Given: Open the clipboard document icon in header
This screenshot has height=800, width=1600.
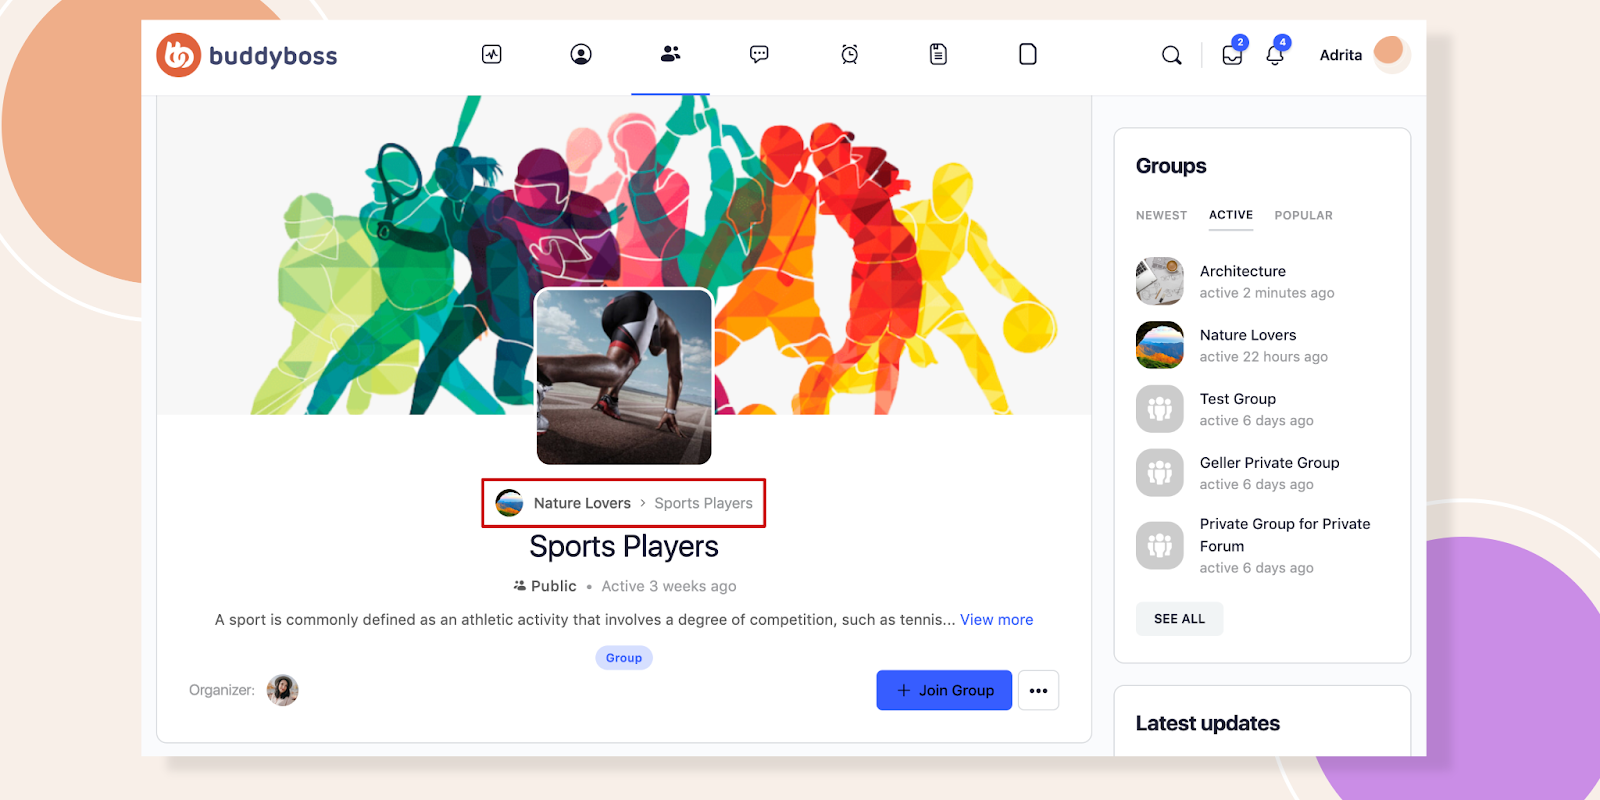Looking at the screenshot, I should click(x=938, y=54).
